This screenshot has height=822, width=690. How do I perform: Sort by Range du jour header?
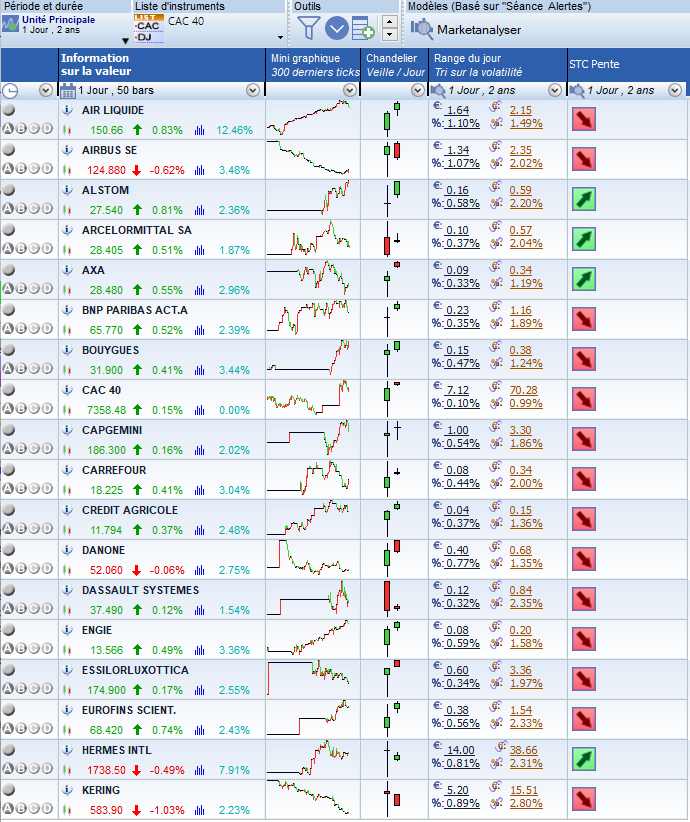coord(498,65)
